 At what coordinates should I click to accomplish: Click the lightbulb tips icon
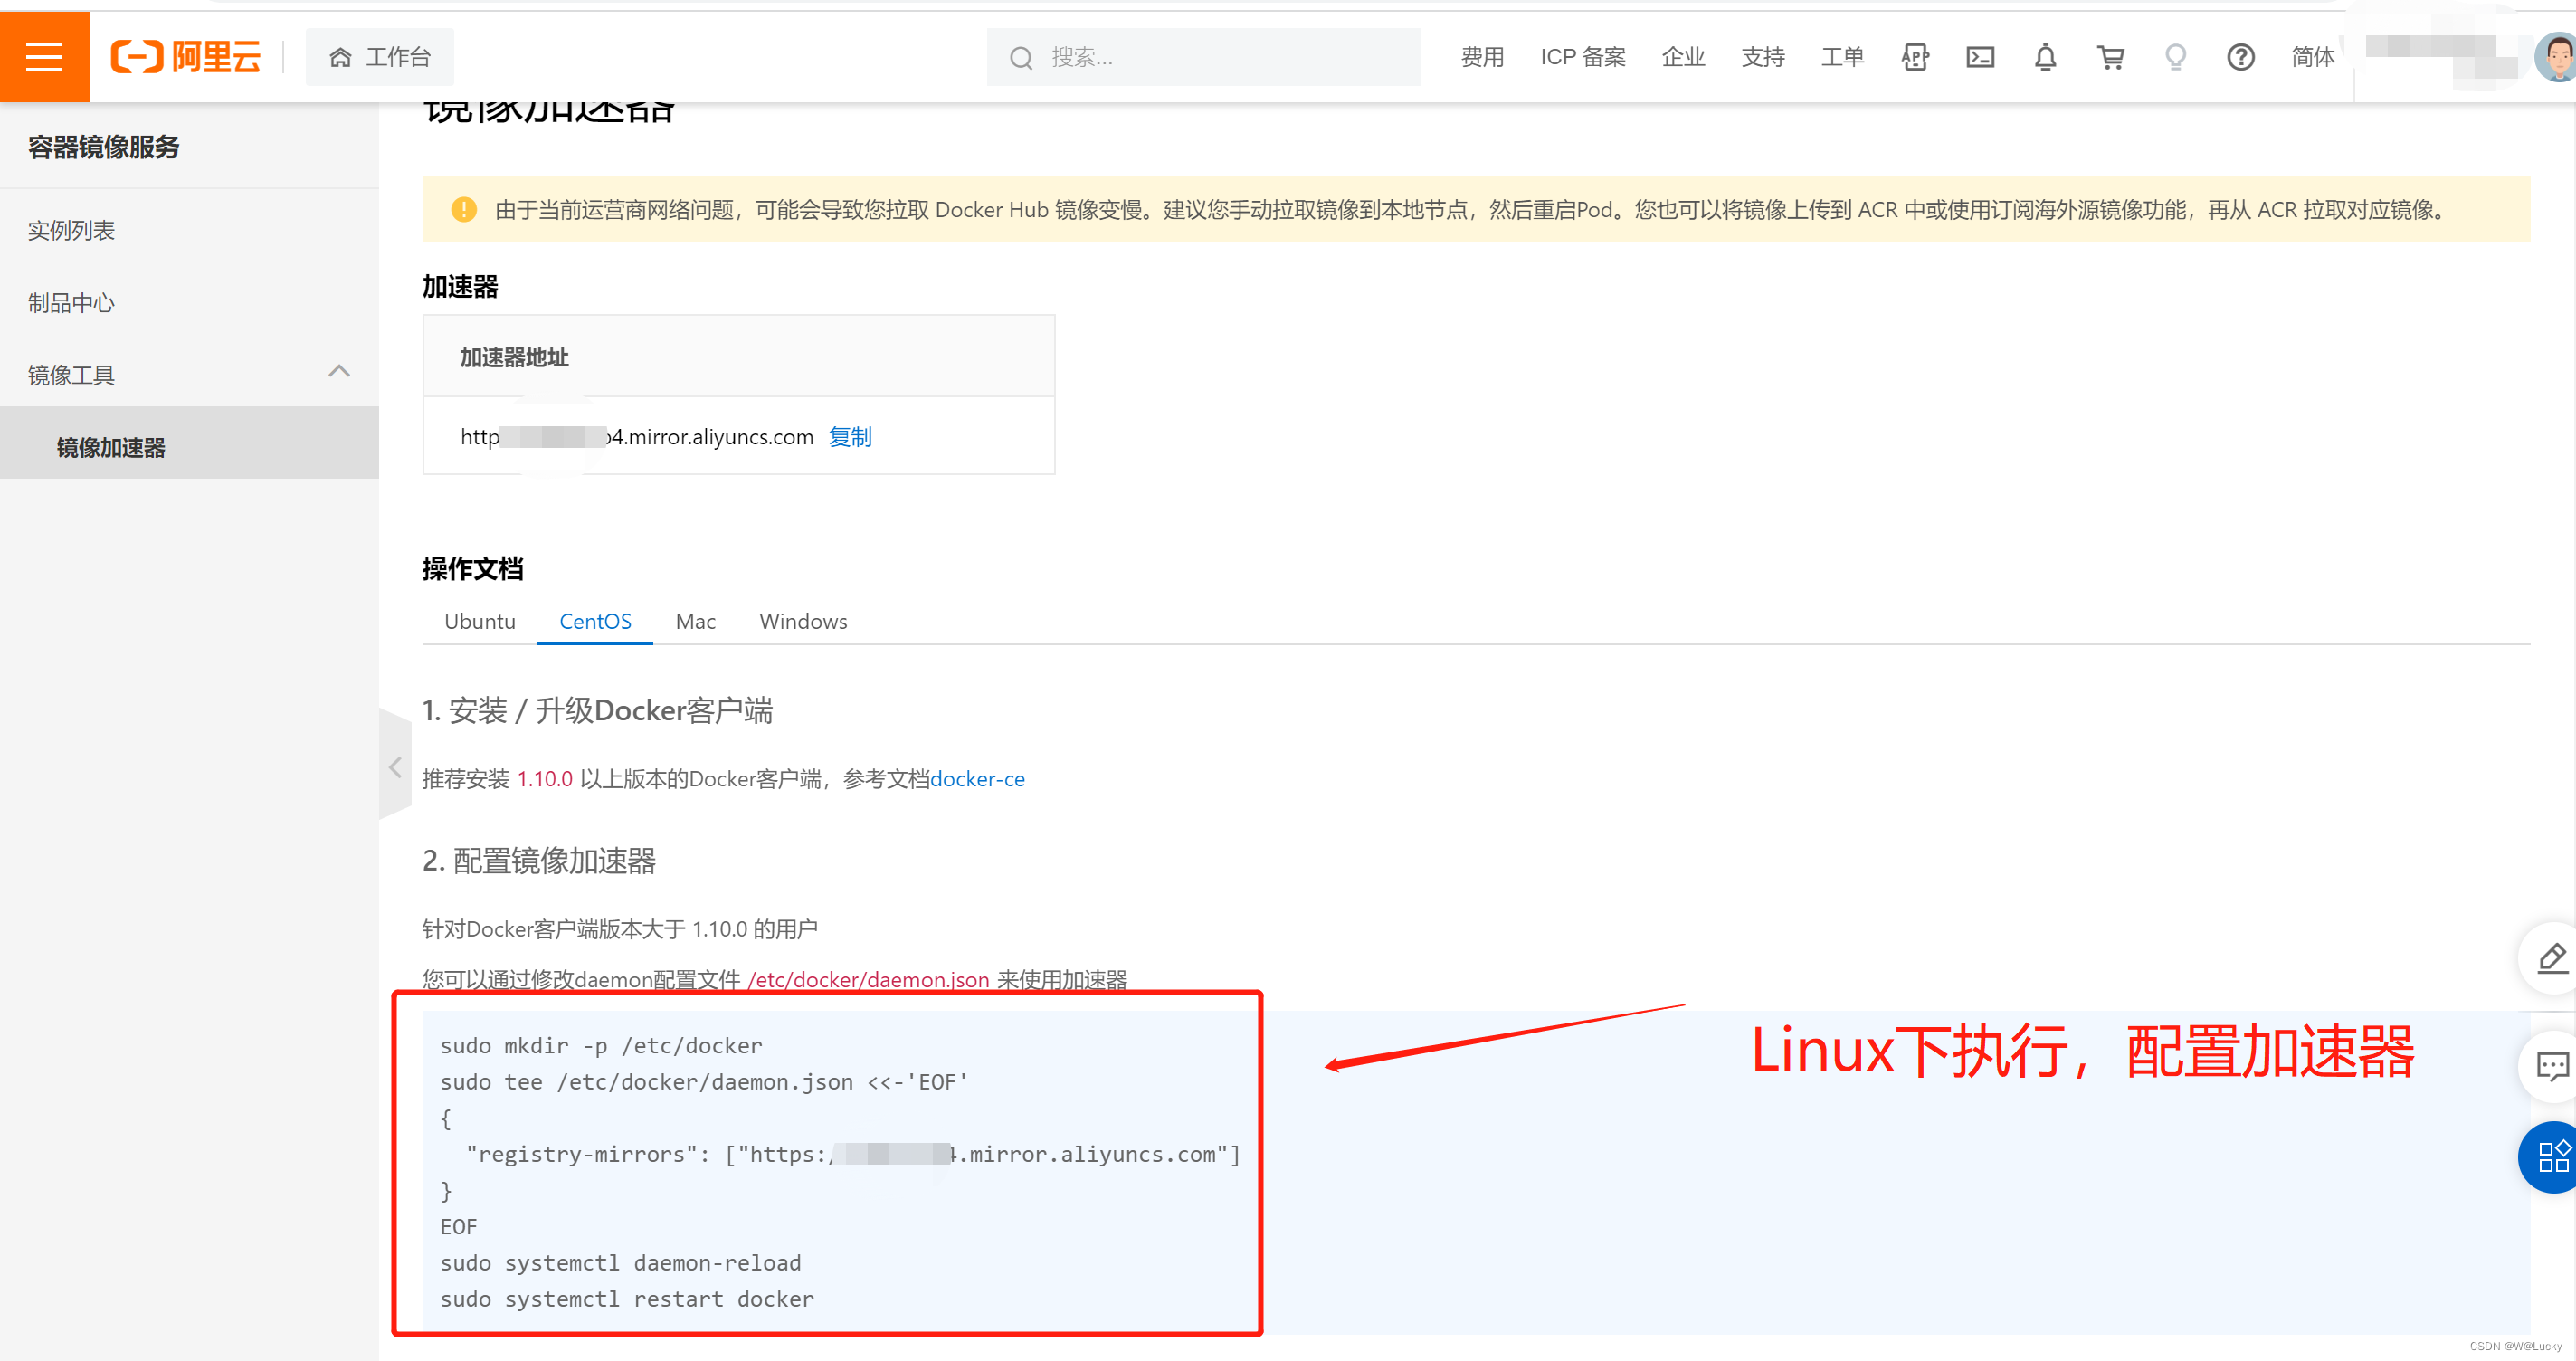(2175, 57)
